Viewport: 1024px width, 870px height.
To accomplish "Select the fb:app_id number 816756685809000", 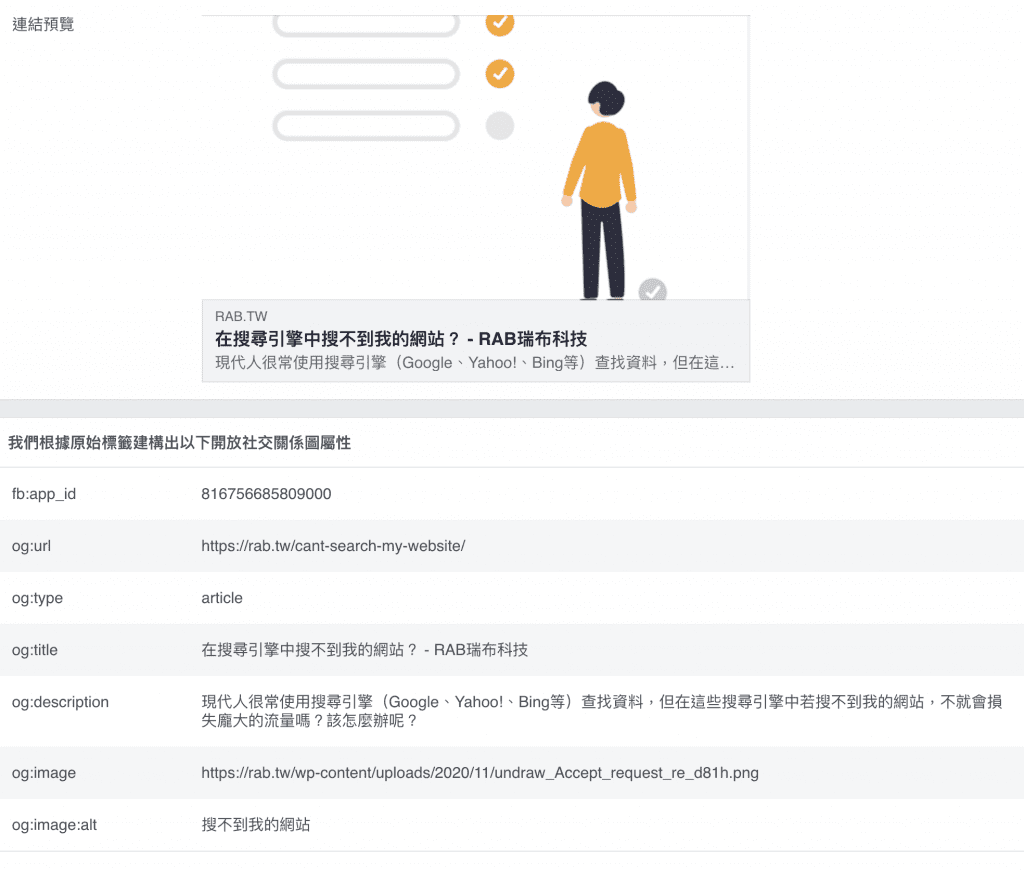I will pos(266,494).
